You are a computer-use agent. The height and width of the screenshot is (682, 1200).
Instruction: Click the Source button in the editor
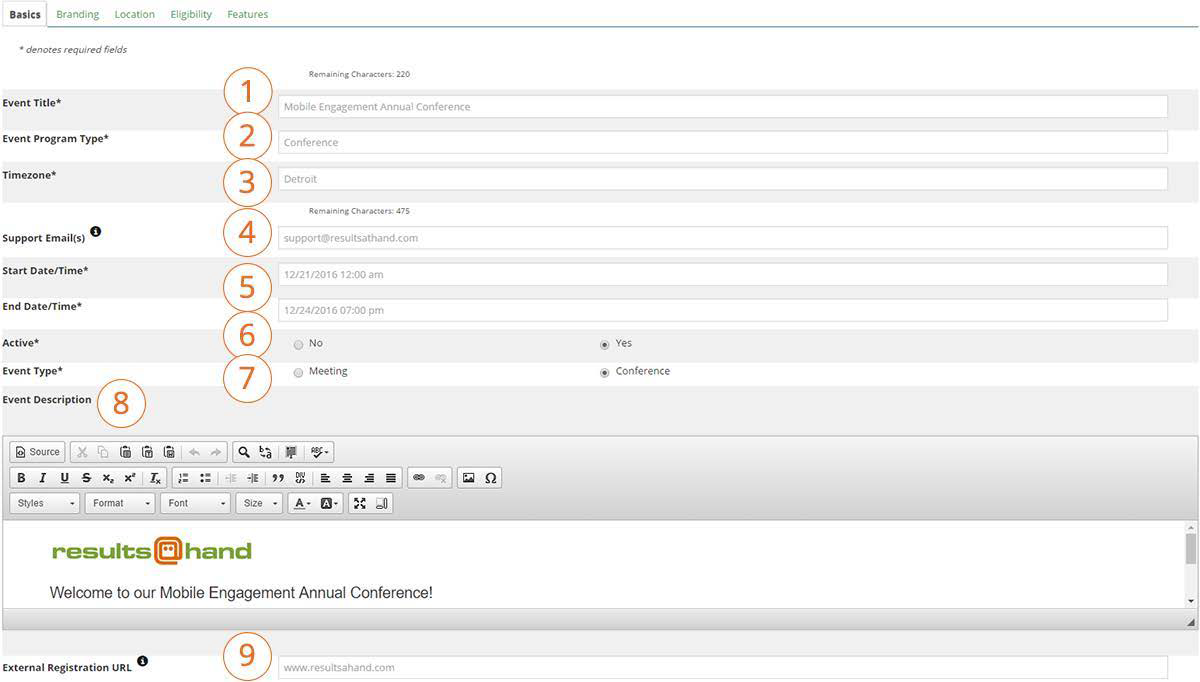pos(38,452)
